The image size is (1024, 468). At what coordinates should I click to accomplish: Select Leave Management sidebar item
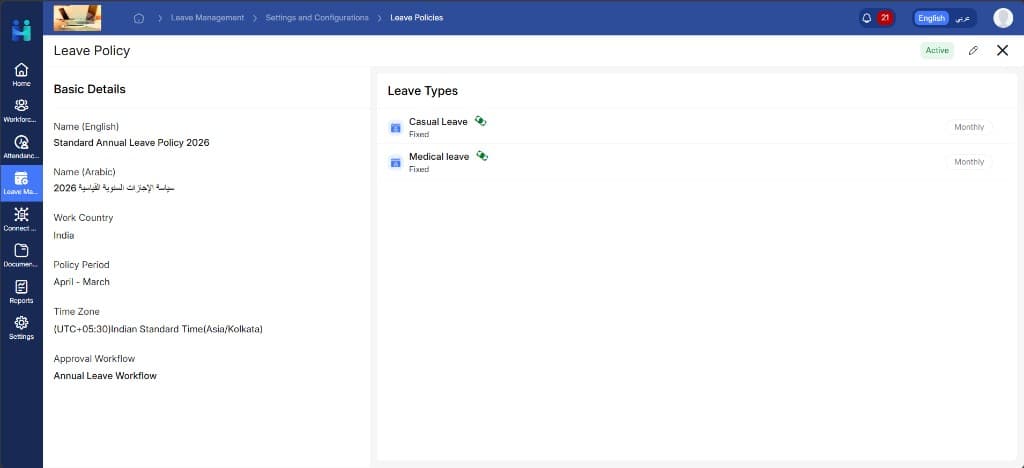[x=21, y=183]
